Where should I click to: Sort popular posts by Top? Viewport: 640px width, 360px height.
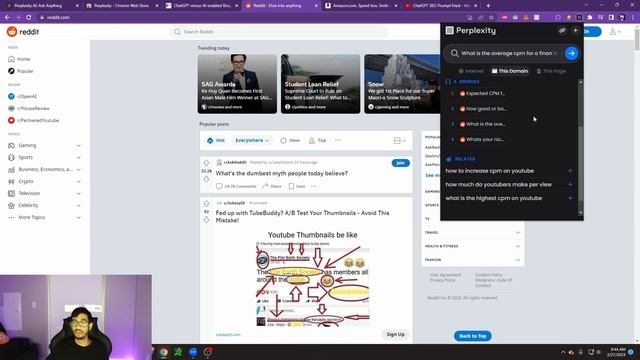(x=317, y=140)
